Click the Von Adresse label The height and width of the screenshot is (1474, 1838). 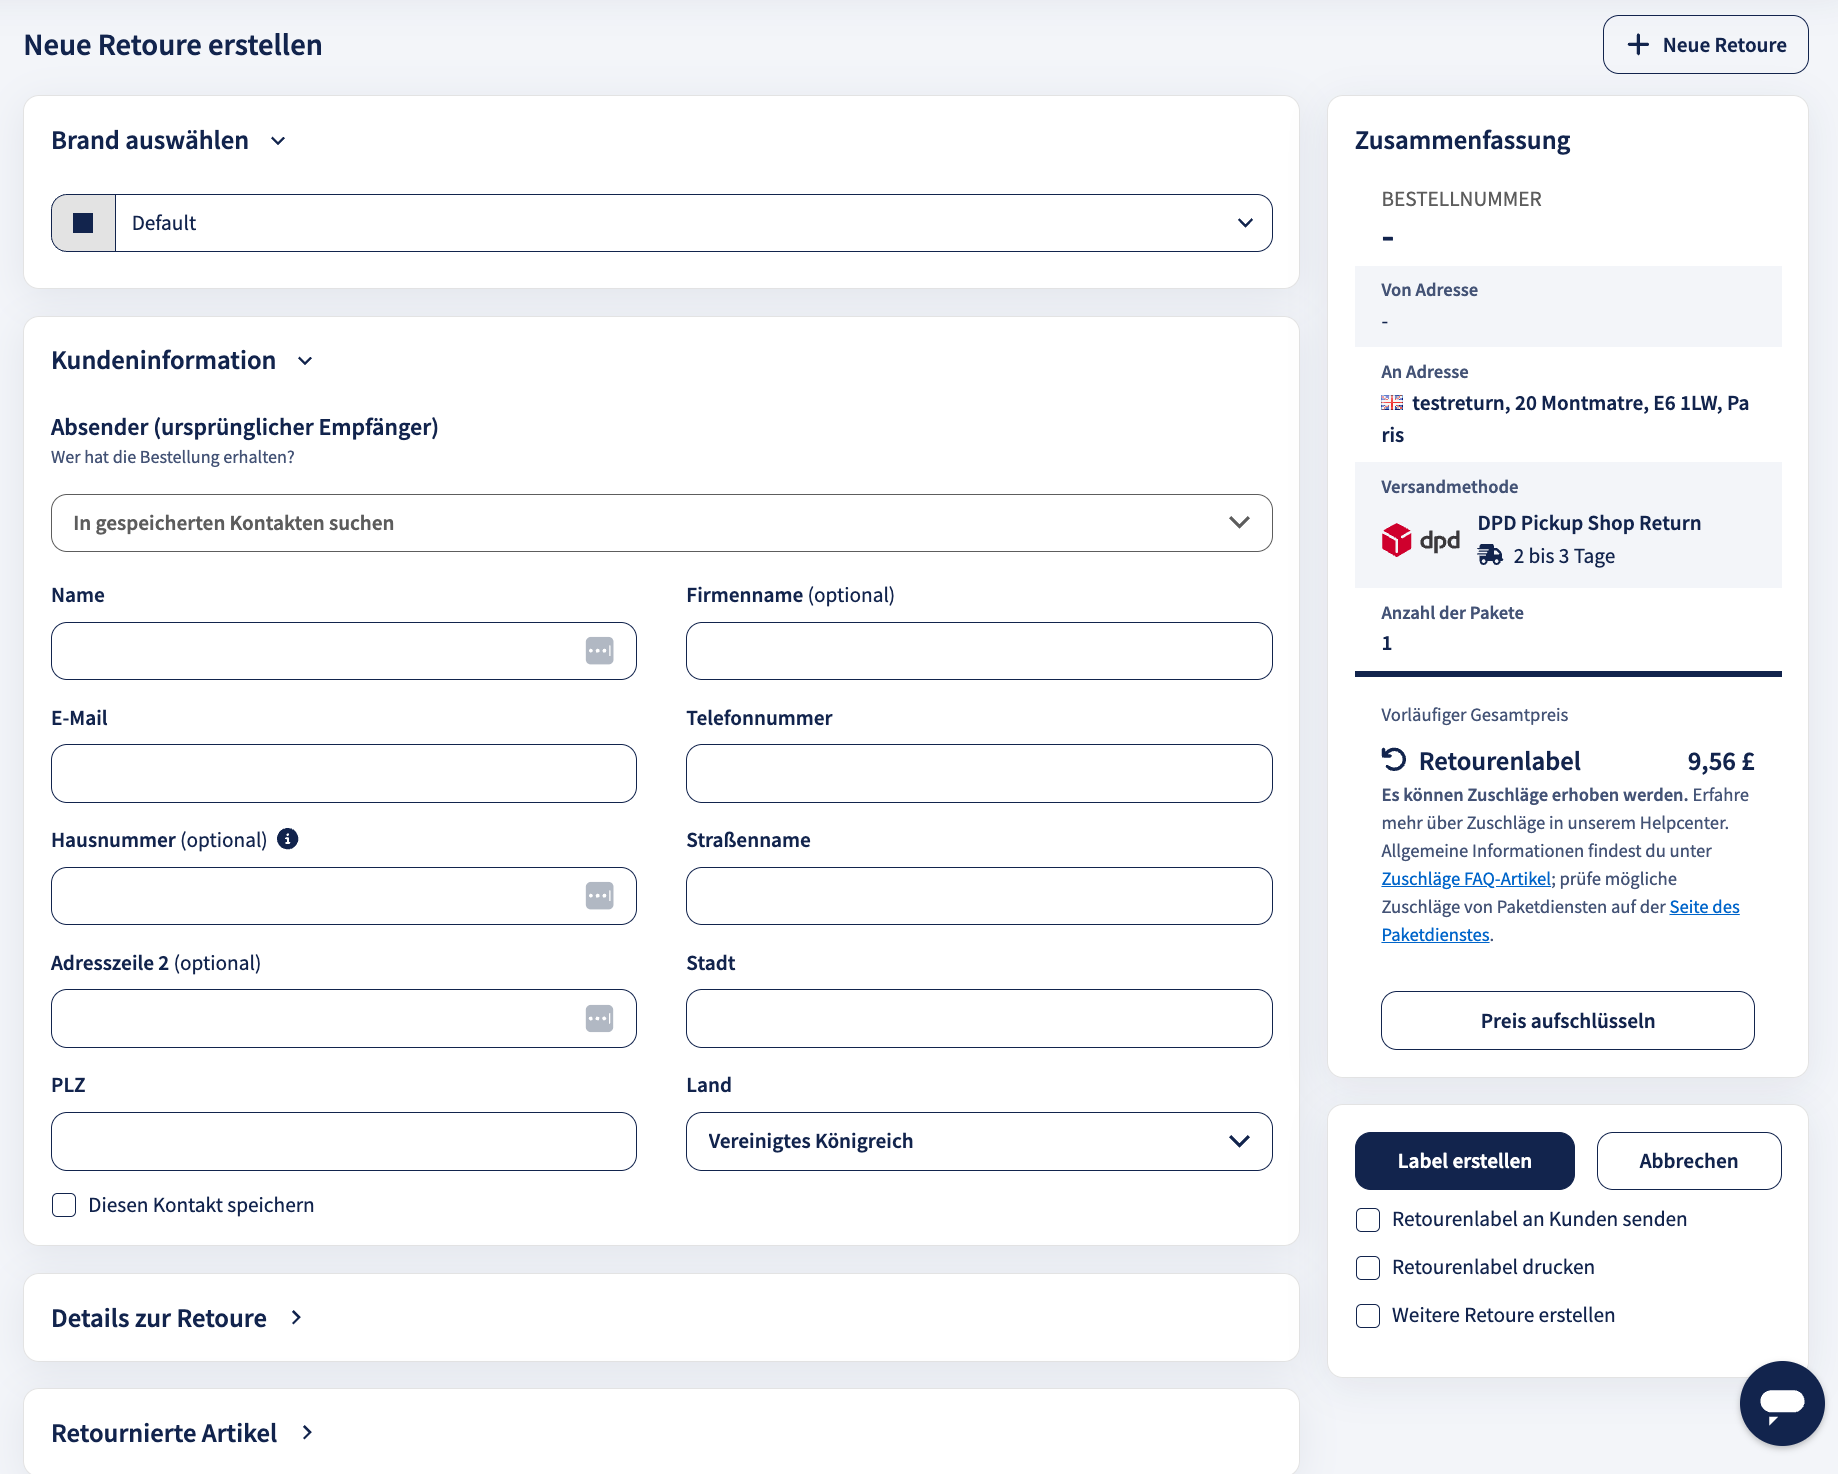coord(1429,290)
